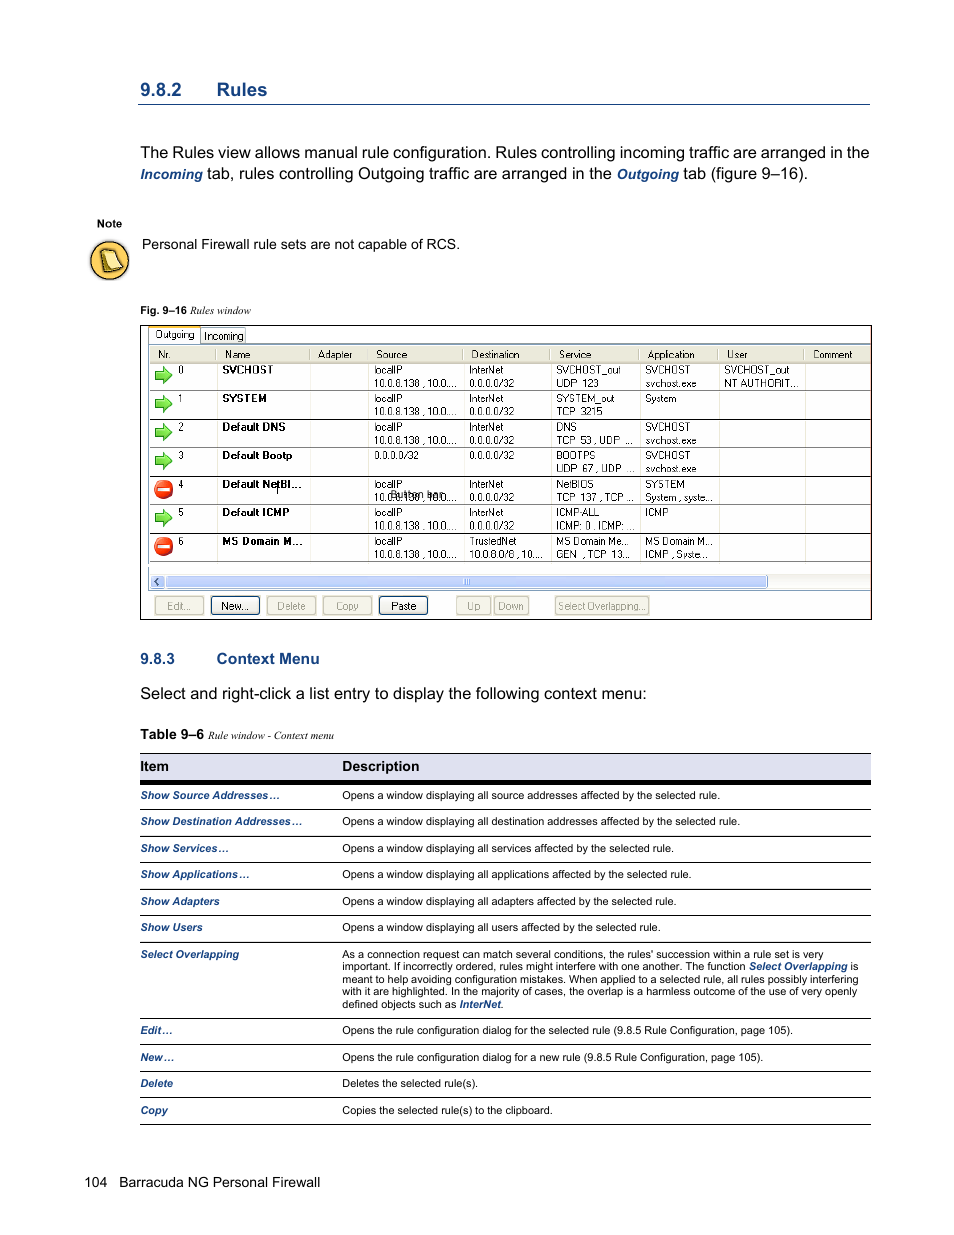Click the yellow Note icon beside the firewall note

[x=109, y=260]
